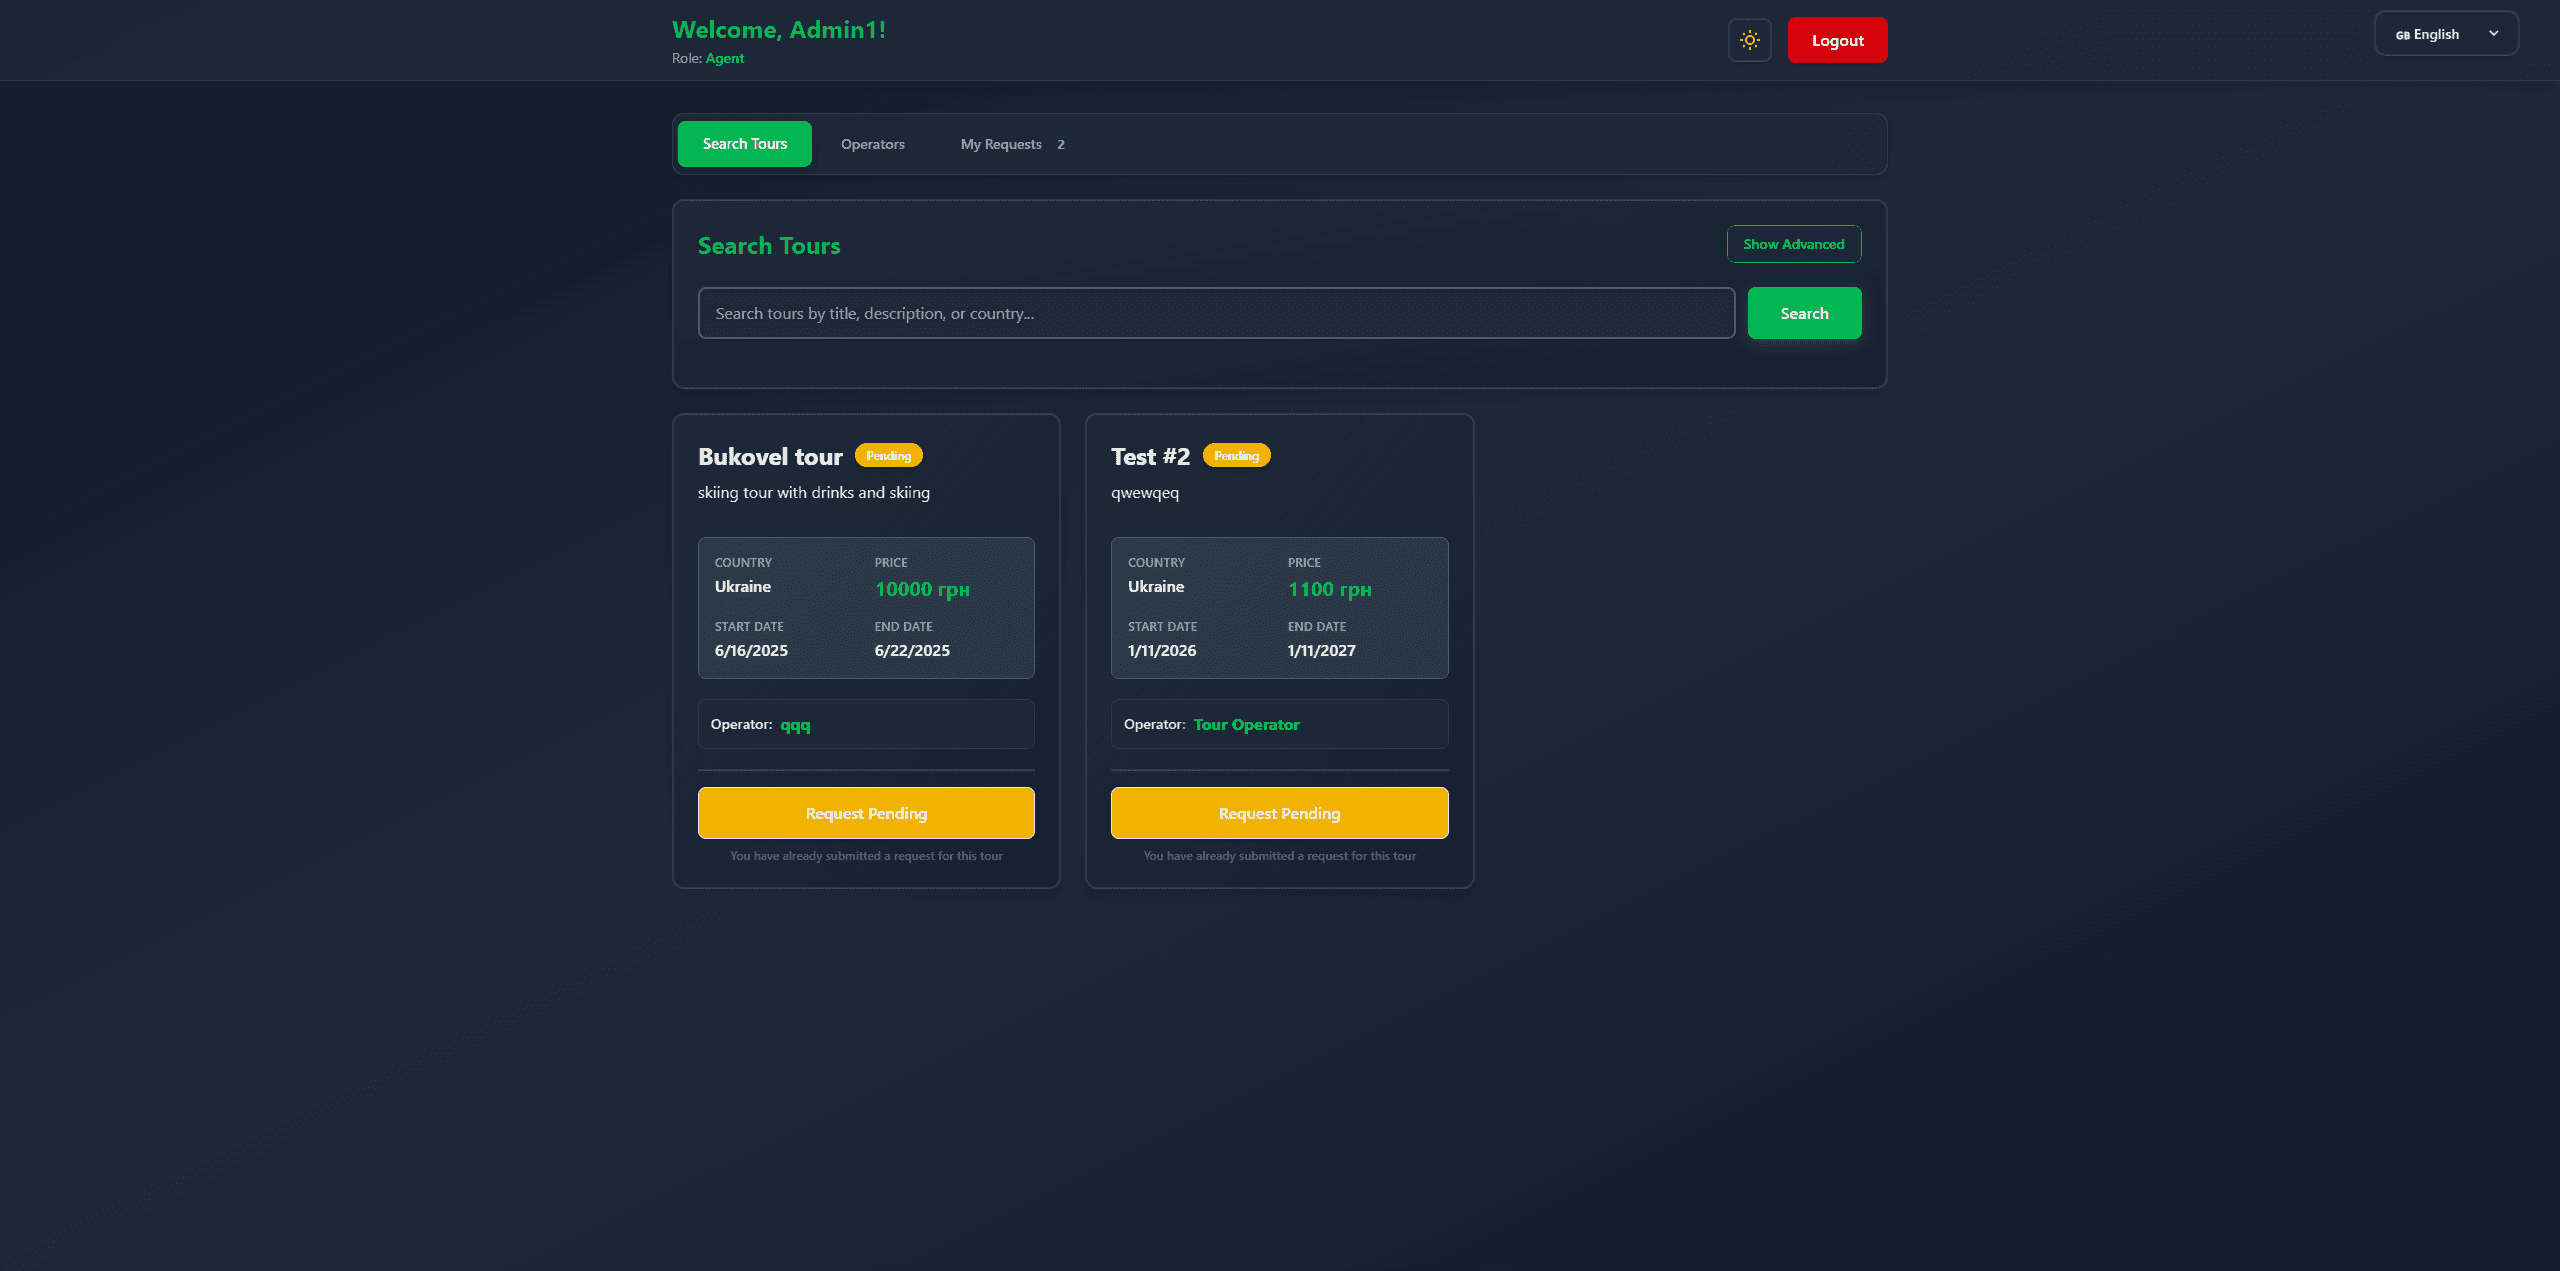Click the Bukovel tour card title
The width and height of the screenshot is (2560, 1271).
tap(770, 456)
